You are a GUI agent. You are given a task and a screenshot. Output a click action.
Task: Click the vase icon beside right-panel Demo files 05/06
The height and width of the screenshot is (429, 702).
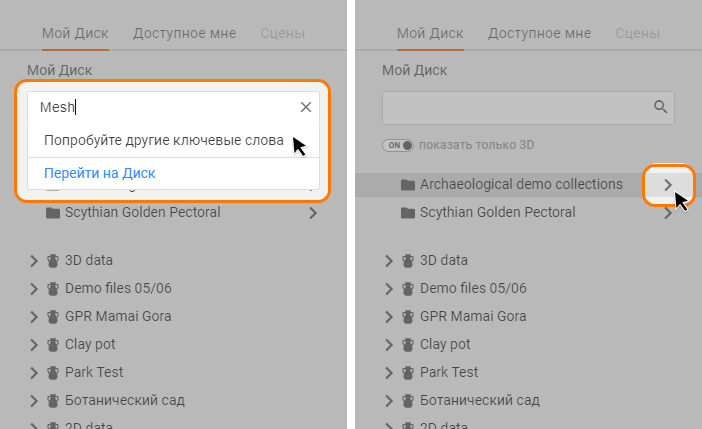[408, 288]
